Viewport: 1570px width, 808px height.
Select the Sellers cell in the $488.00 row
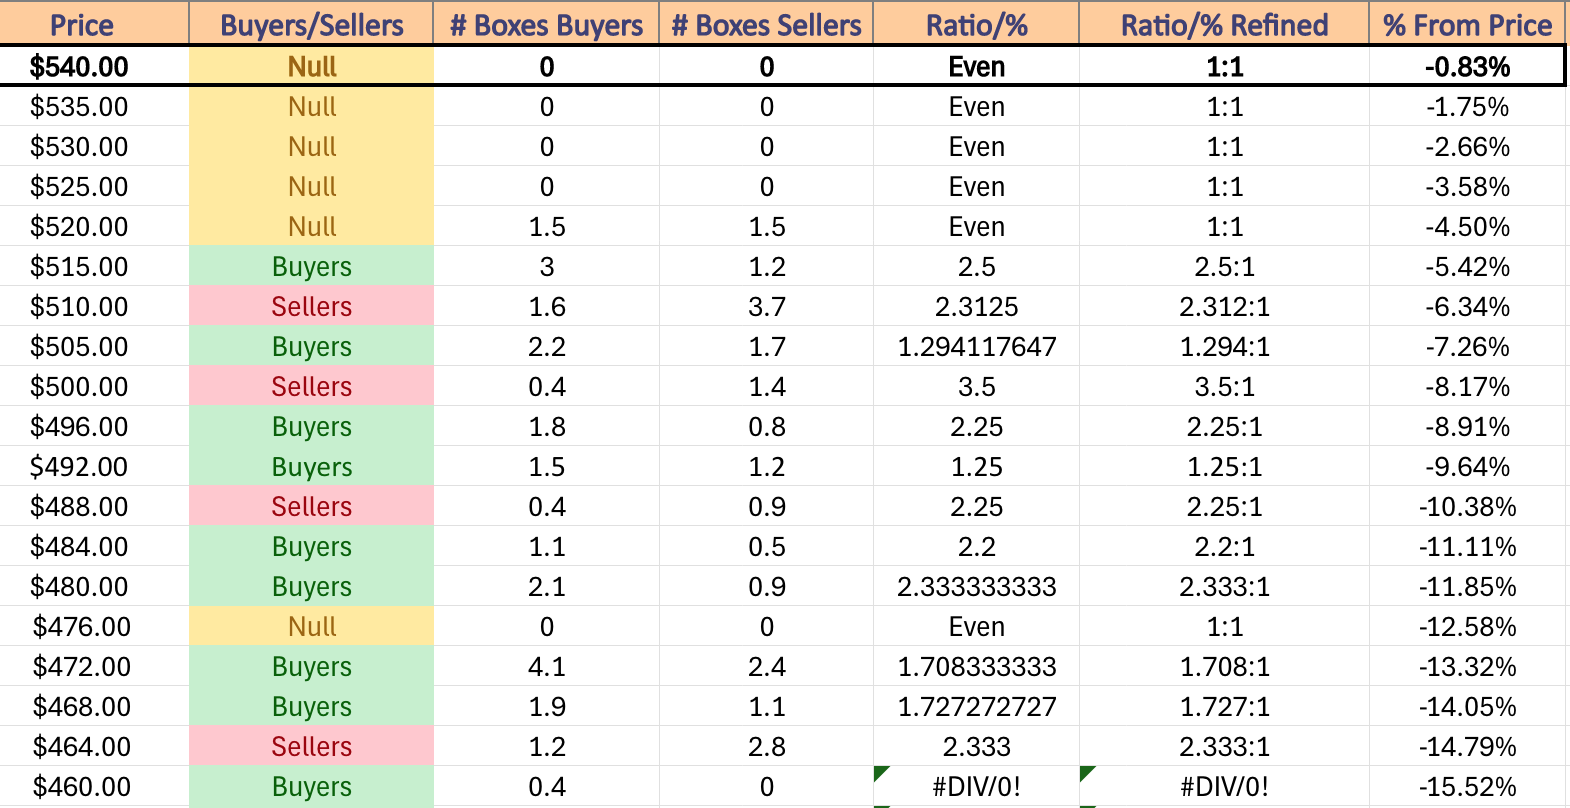311,506
